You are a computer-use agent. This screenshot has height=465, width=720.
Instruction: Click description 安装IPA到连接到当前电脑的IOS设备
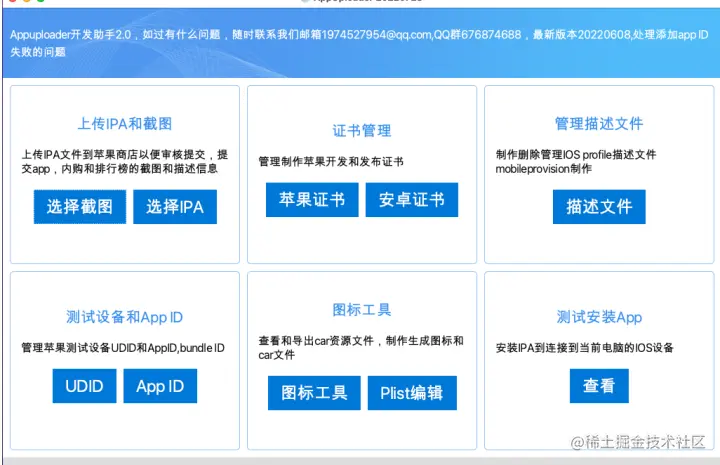point(585,347)
